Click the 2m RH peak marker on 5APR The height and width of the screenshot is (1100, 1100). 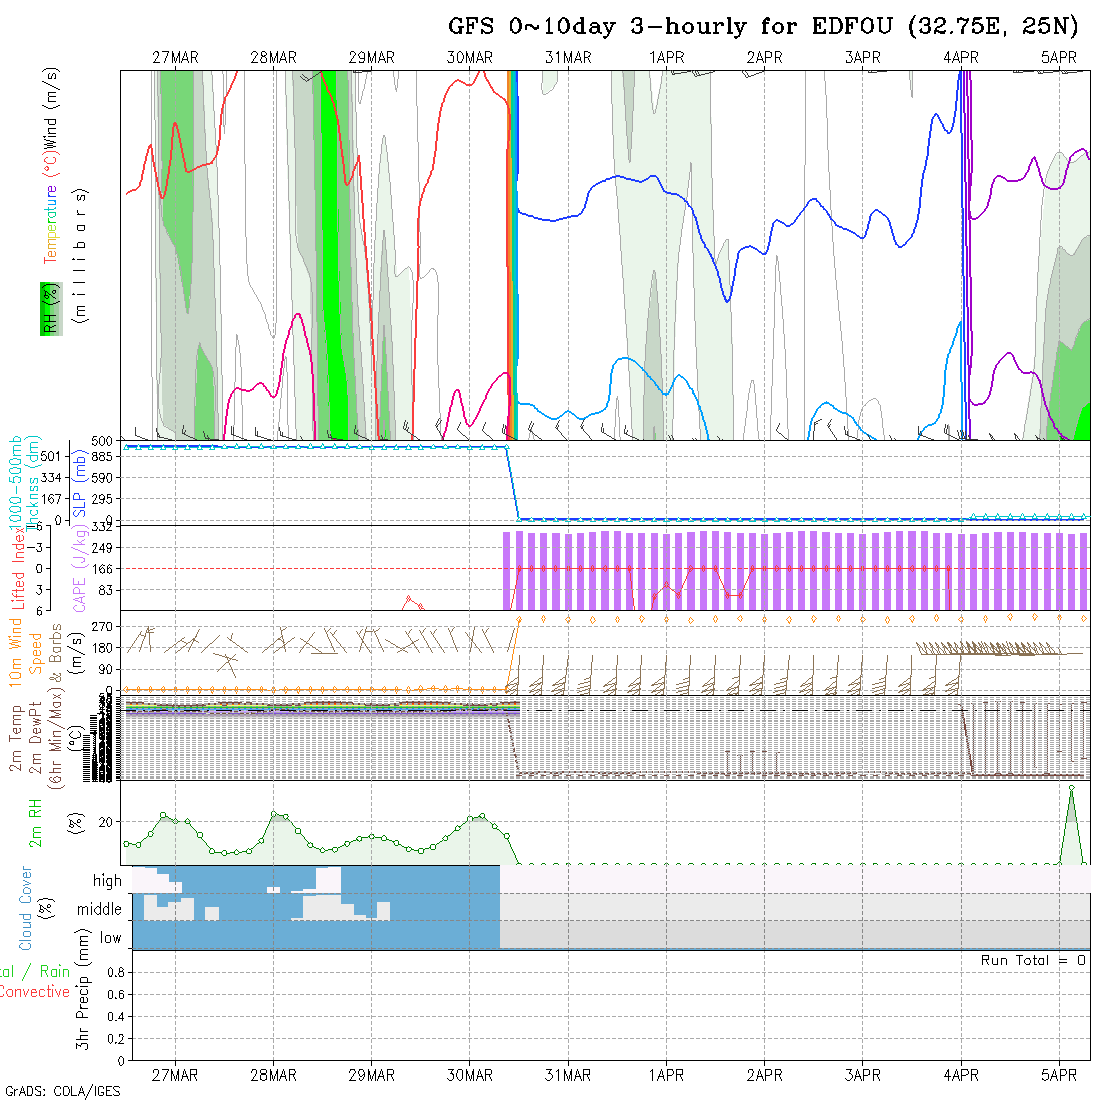pyautogui.click(x=1071, y=788)
